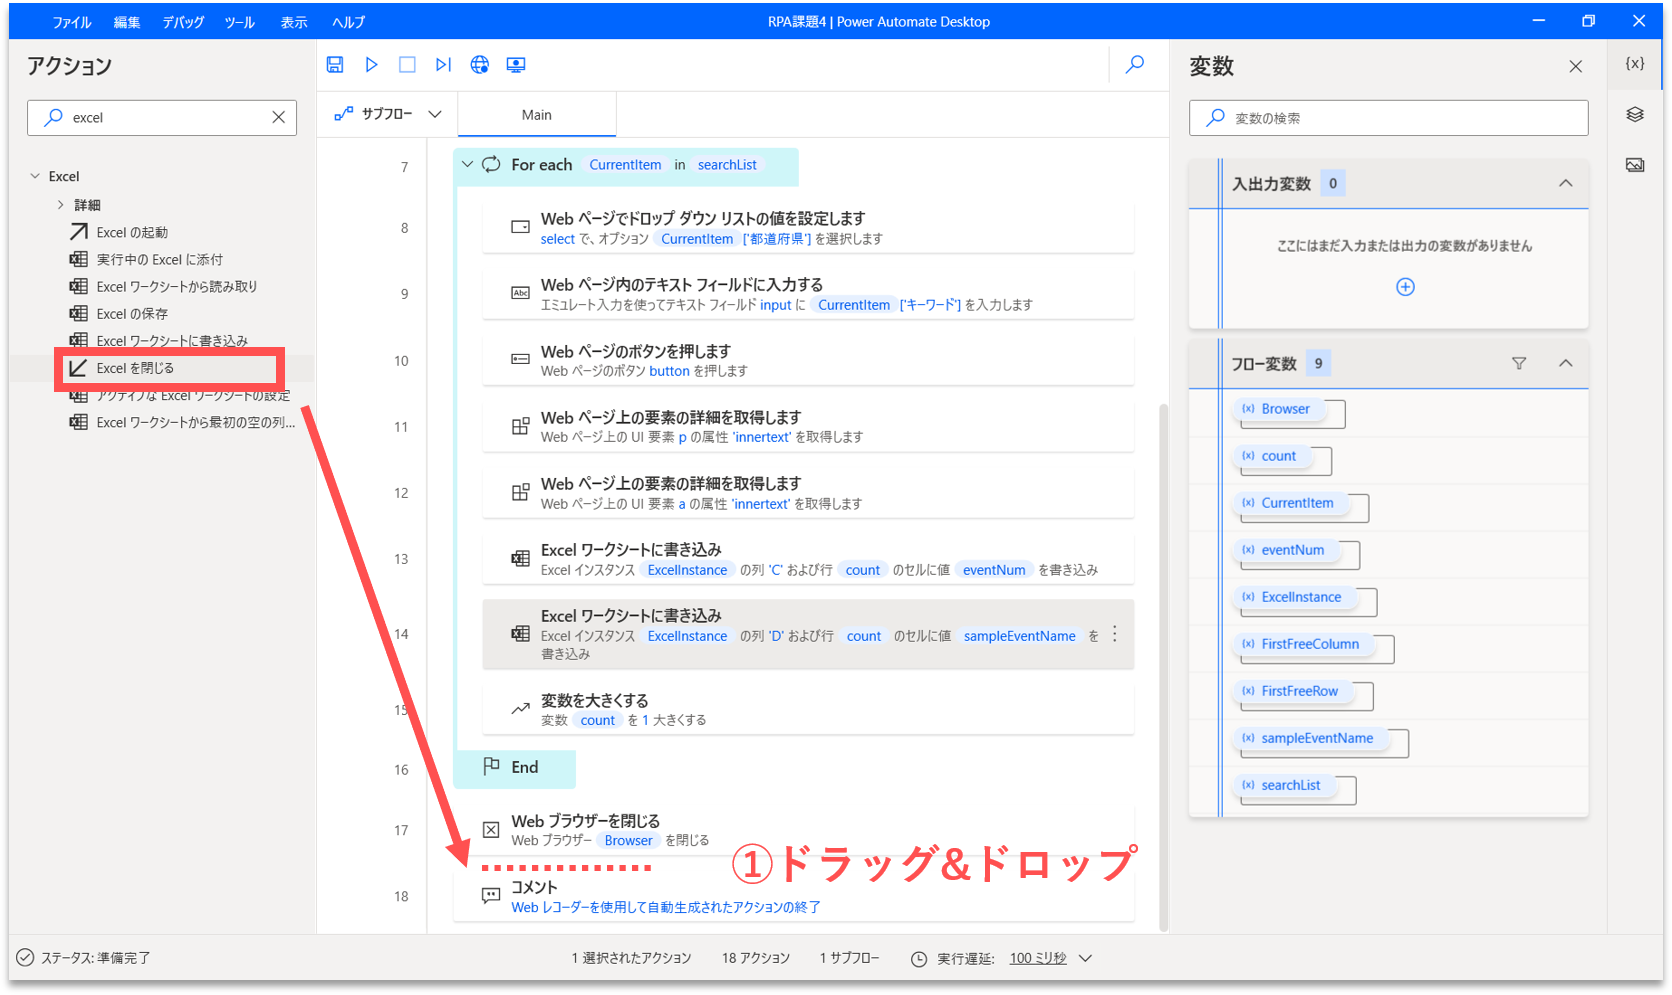Add a new input/output variable
Image resolution: width=1672 pixels, height=995 pixels.
[x=1405, y=287]
